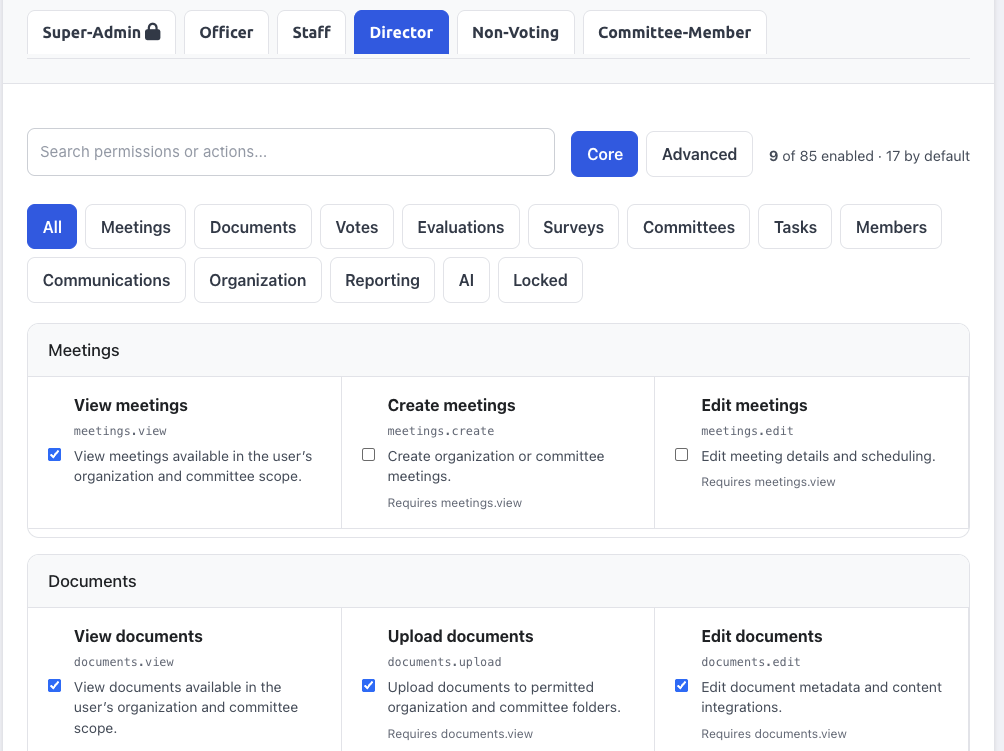1004x751 pixels.
Task: Click the meetings.edit permission key
Action: pos(747,431)
